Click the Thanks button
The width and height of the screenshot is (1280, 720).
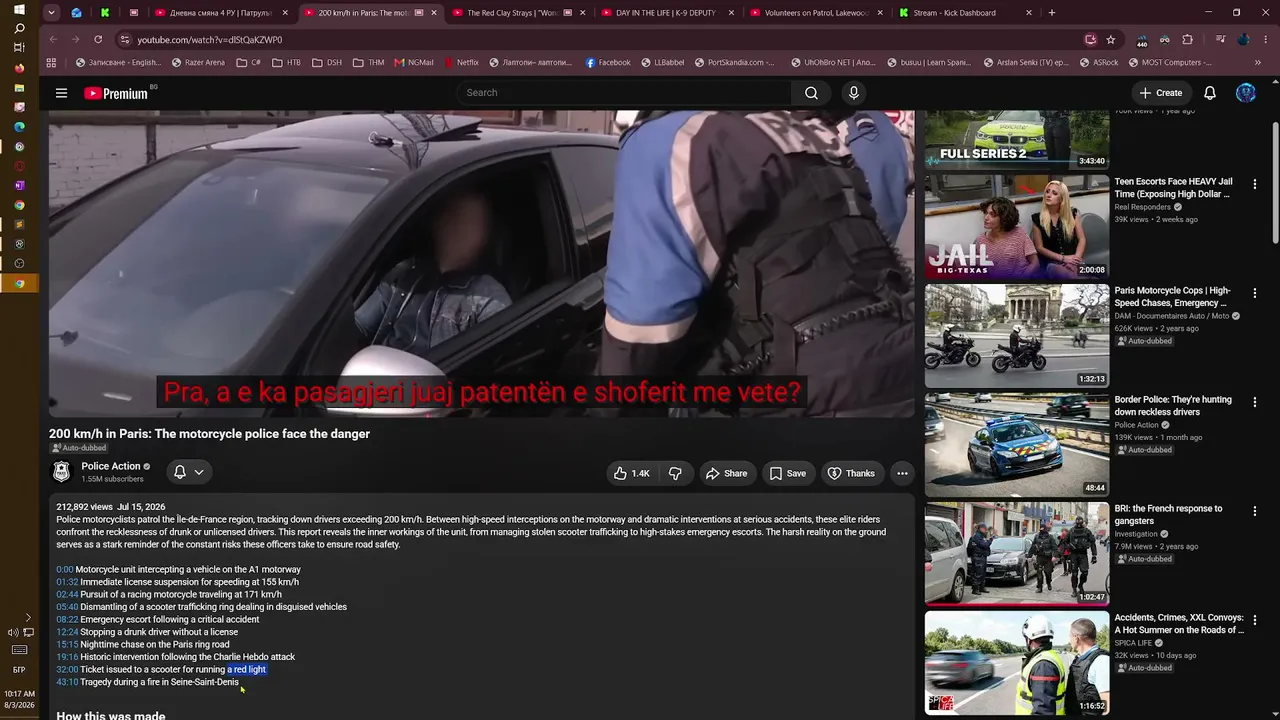click(851, 473)
